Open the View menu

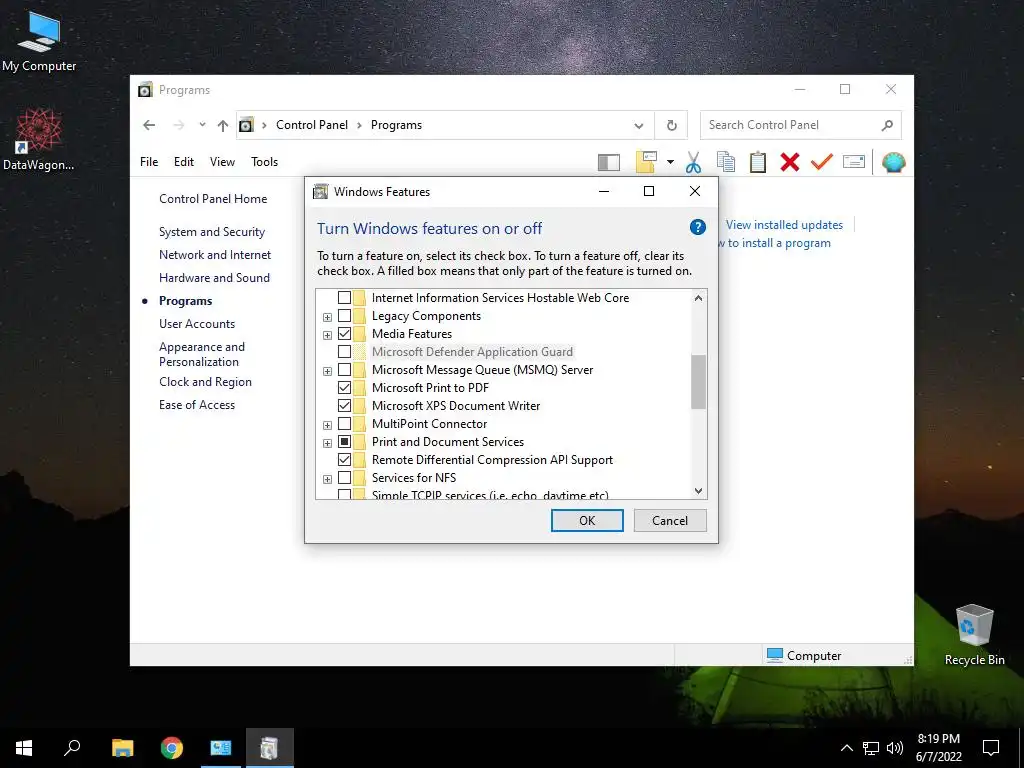click(x=222, y=162)
